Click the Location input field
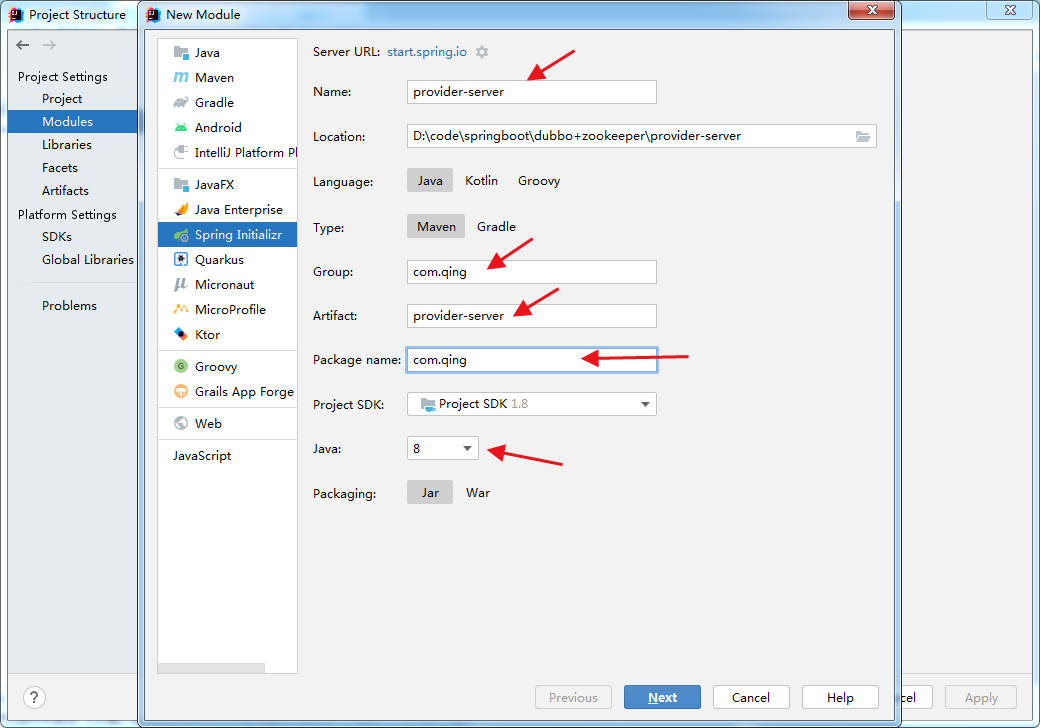This screenshot has width=1040, height=728. [641, 136]
